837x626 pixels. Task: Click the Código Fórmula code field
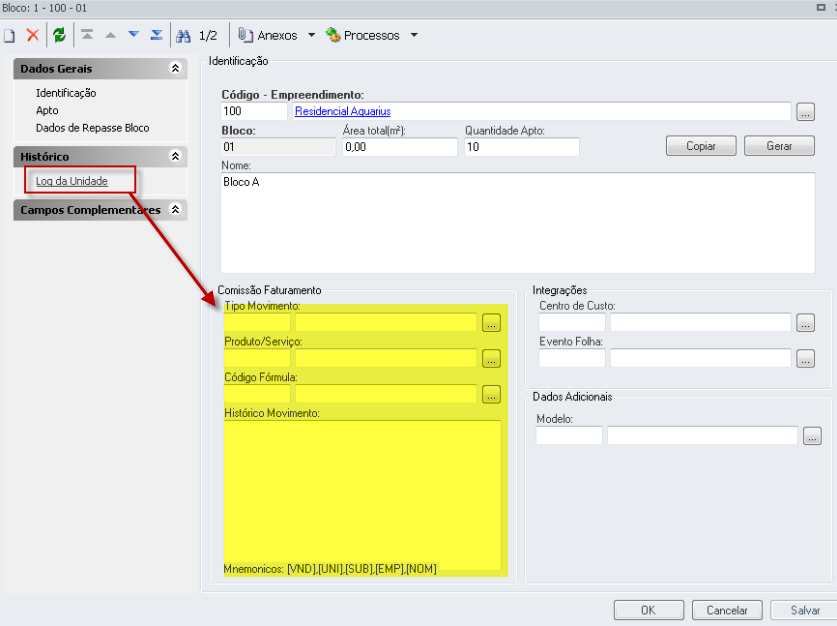pyautogui.click(x=257, y=394)
